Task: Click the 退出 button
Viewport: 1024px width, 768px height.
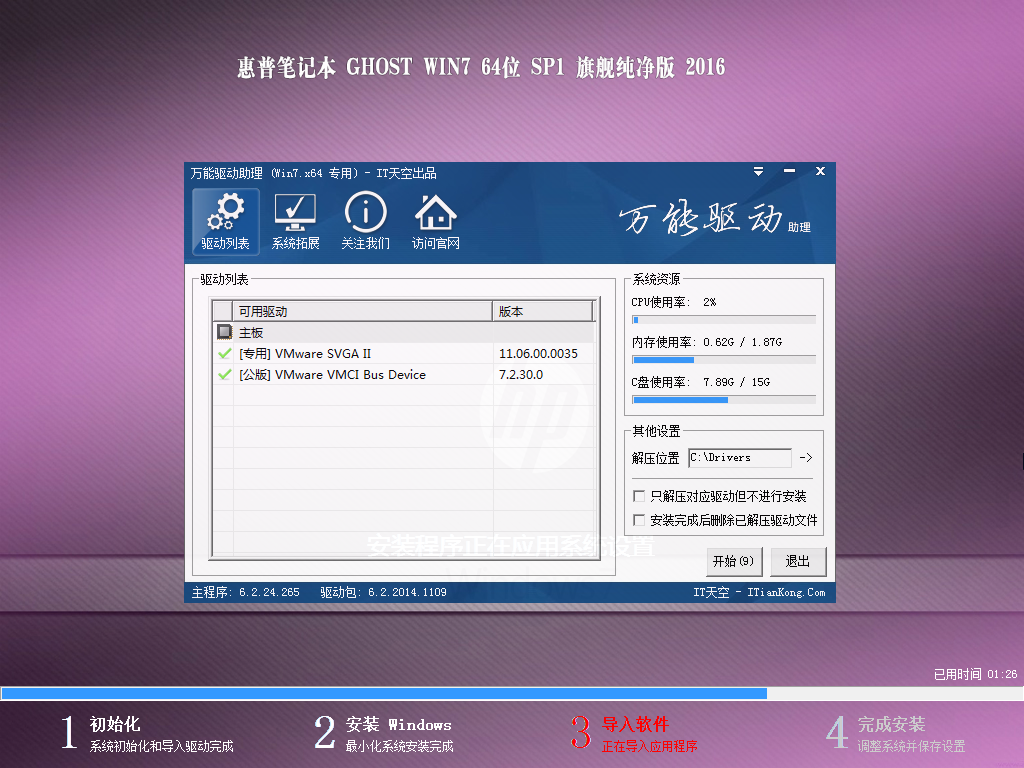Action: click(x=798, y=562)
